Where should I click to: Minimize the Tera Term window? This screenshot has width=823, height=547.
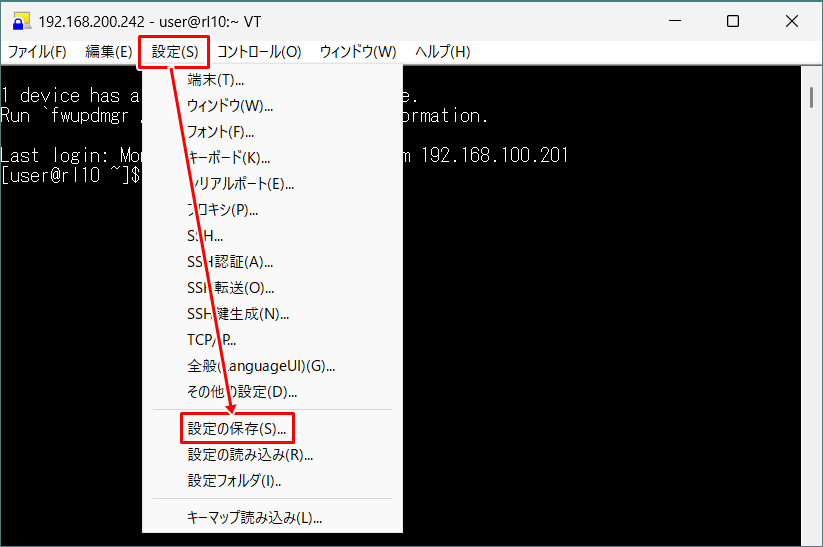pyautogui.click(x=686, y=21)
